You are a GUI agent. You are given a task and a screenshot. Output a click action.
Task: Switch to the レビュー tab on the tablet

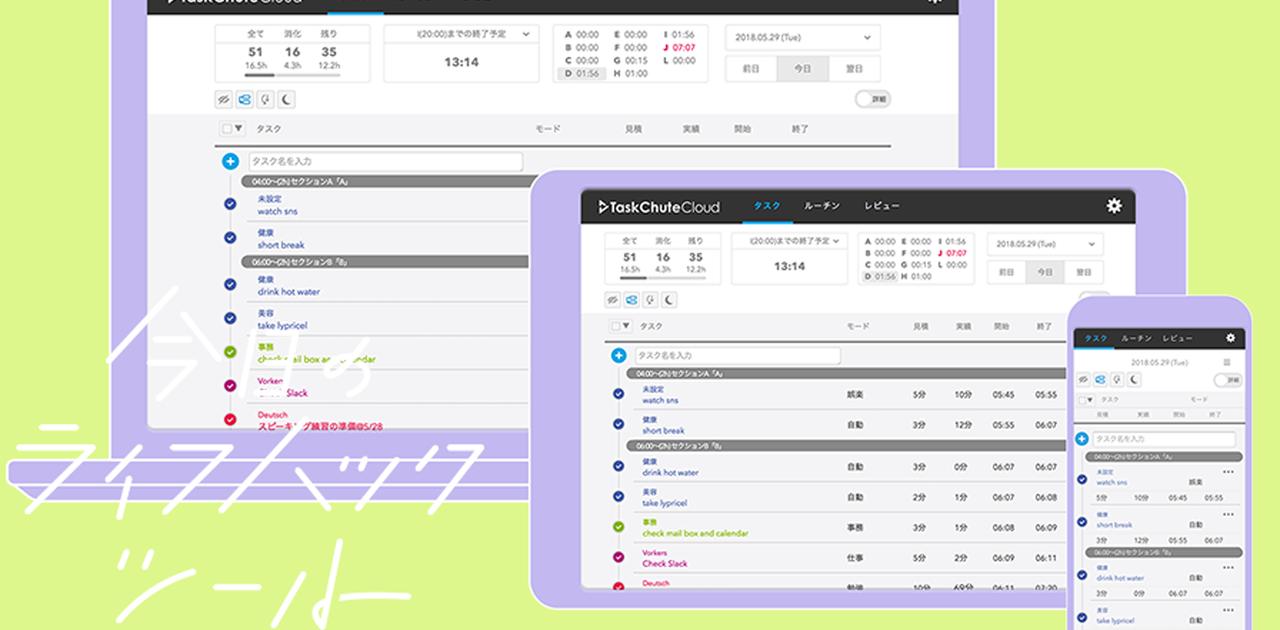[x=882, y=206]
